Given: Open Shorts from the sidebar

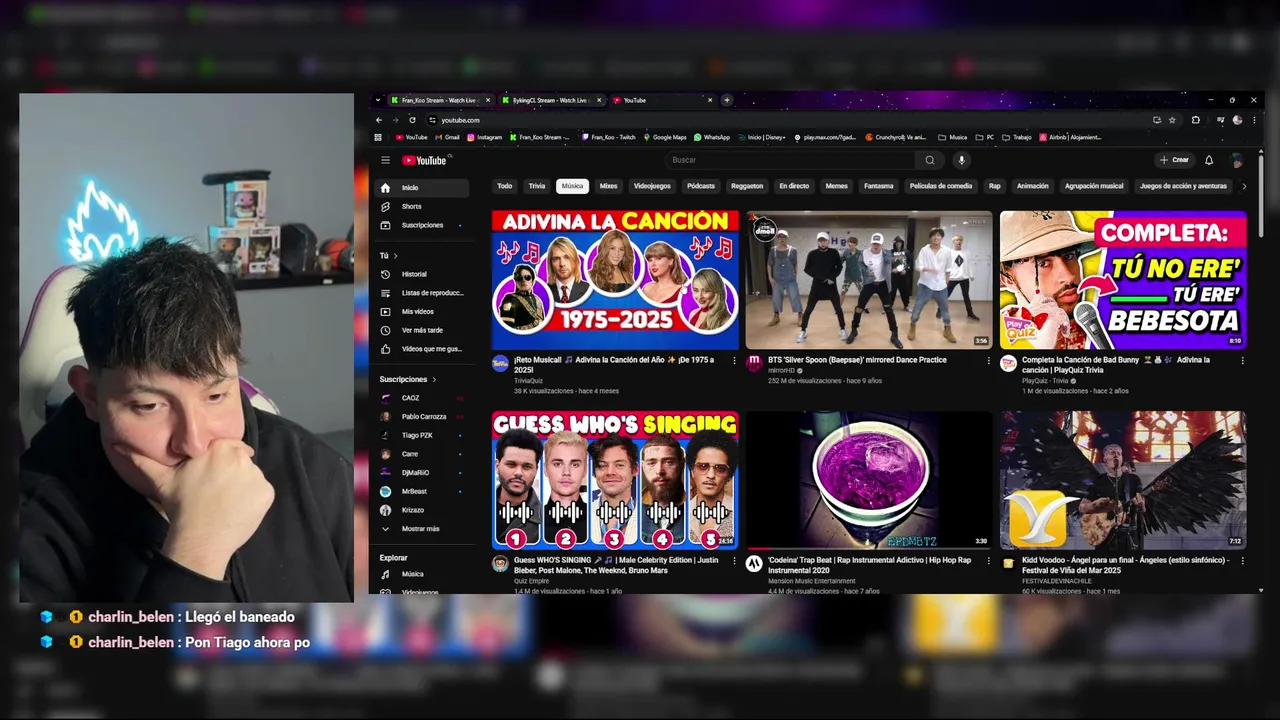Looking at the screenshot, I should click(423, 206).
